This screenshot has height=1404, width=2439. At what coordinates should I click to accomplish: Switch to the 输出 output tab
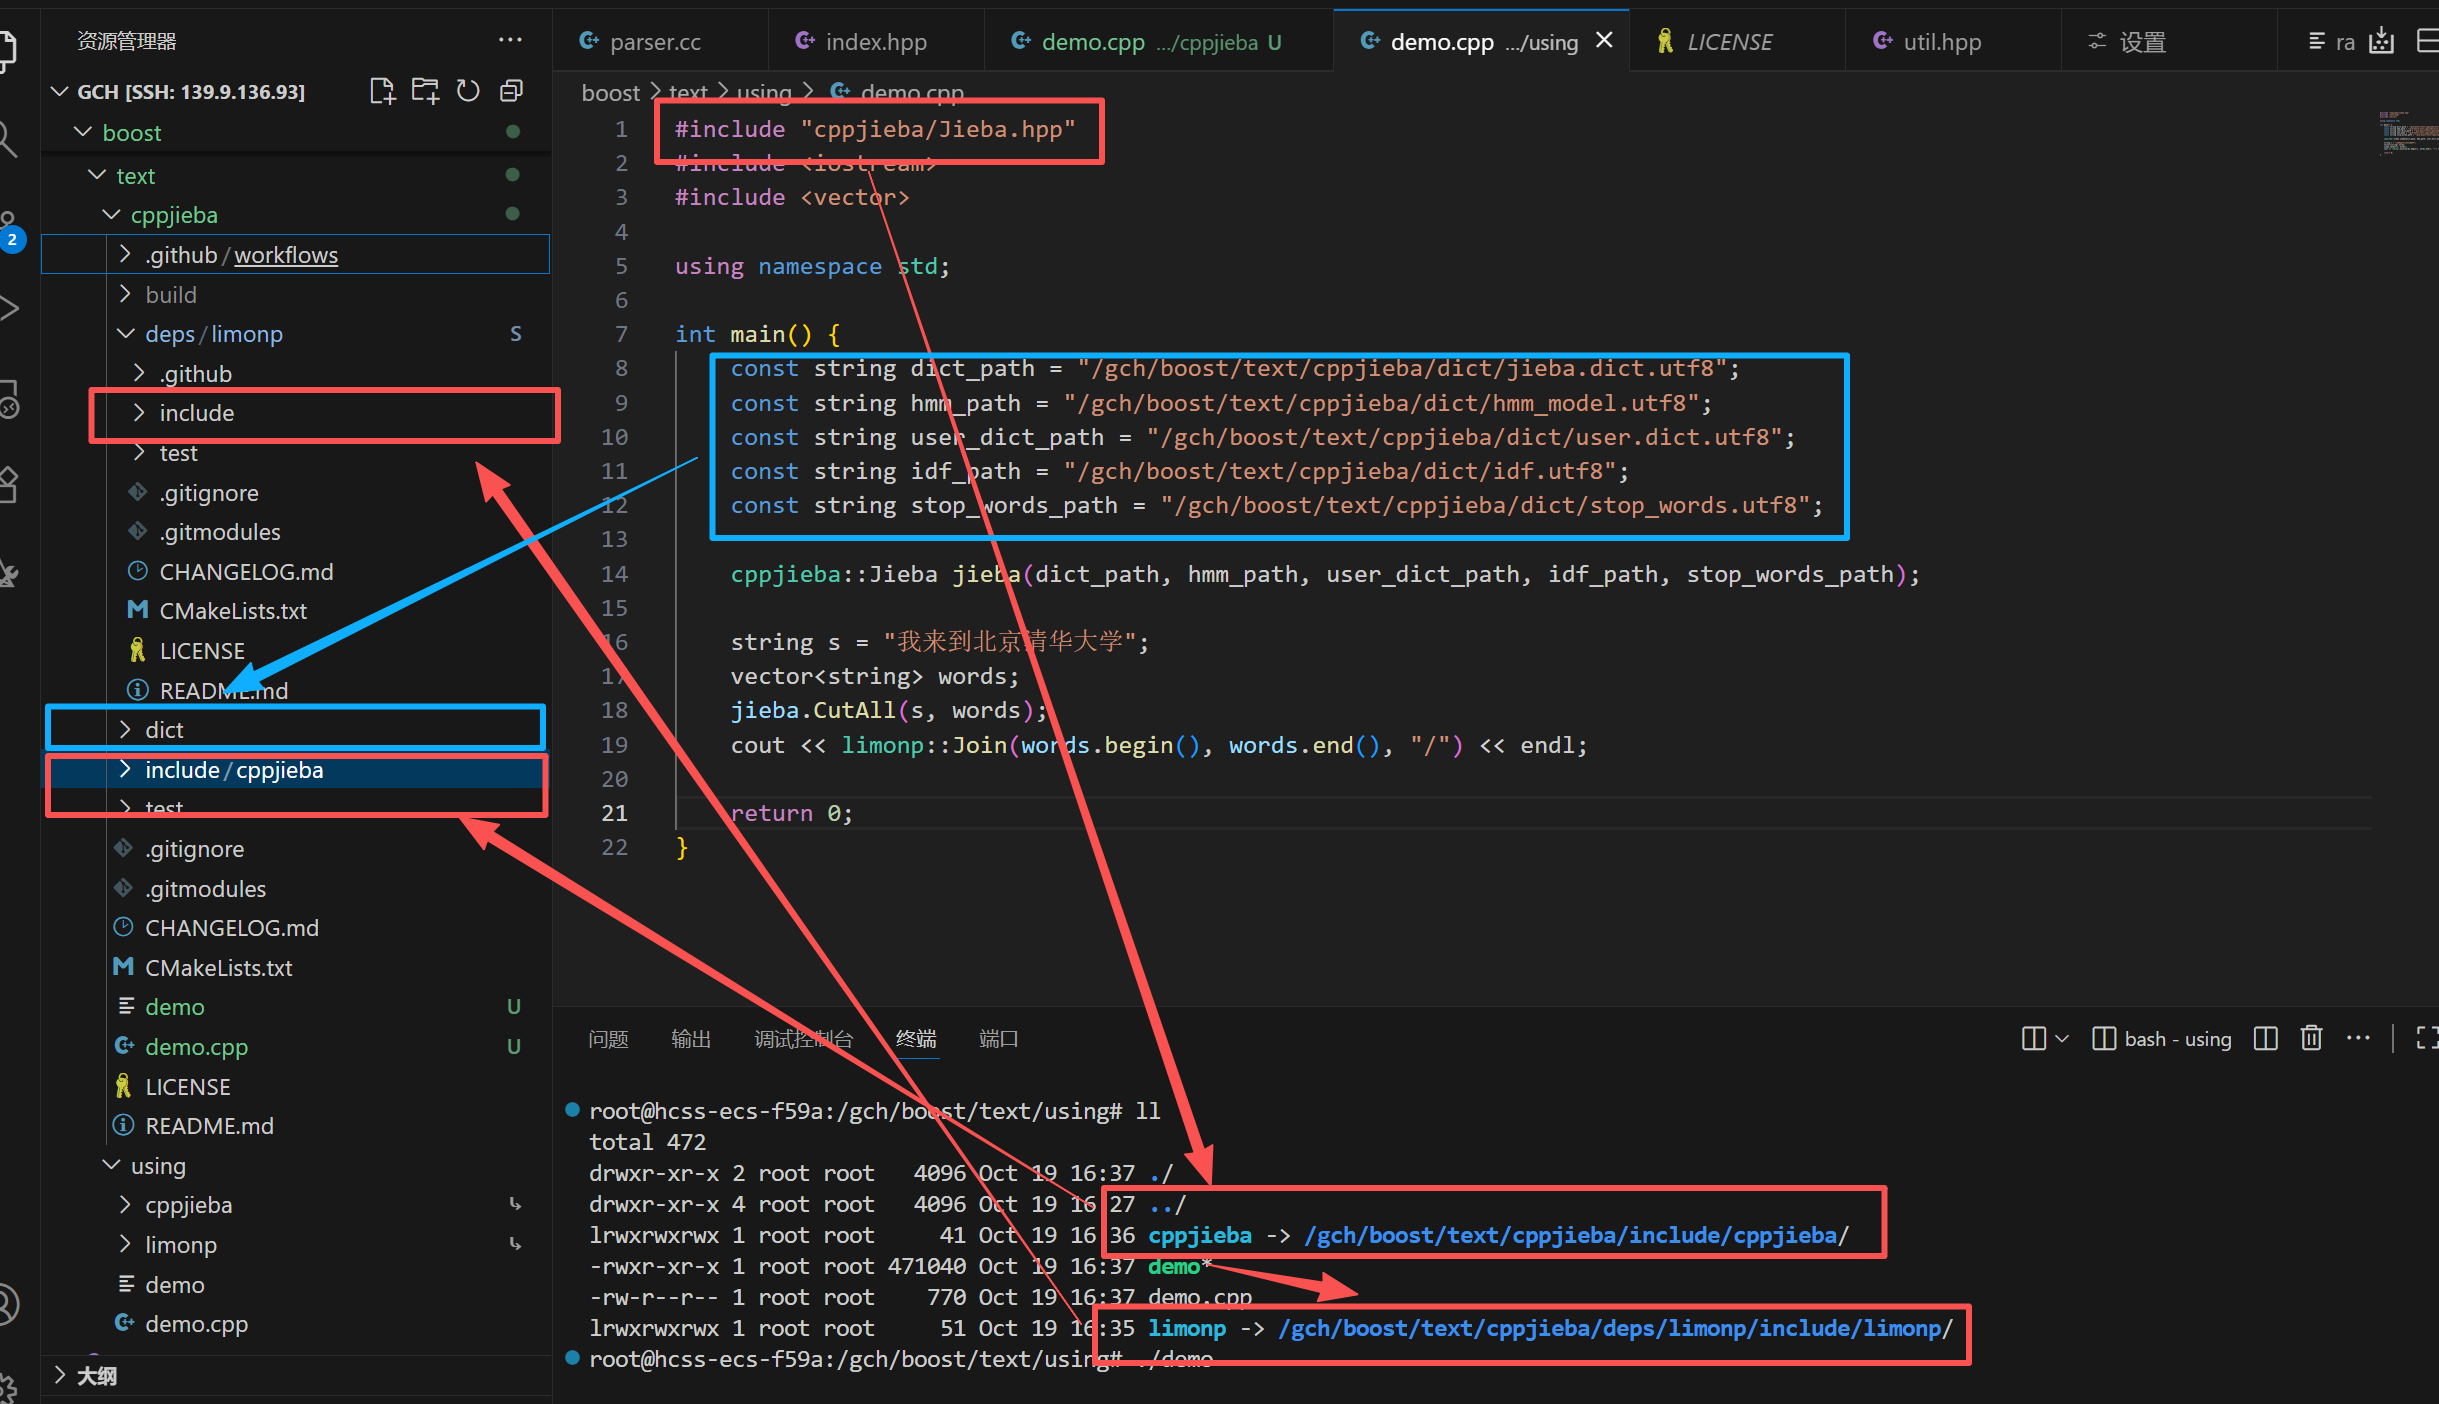(691, 1039)
